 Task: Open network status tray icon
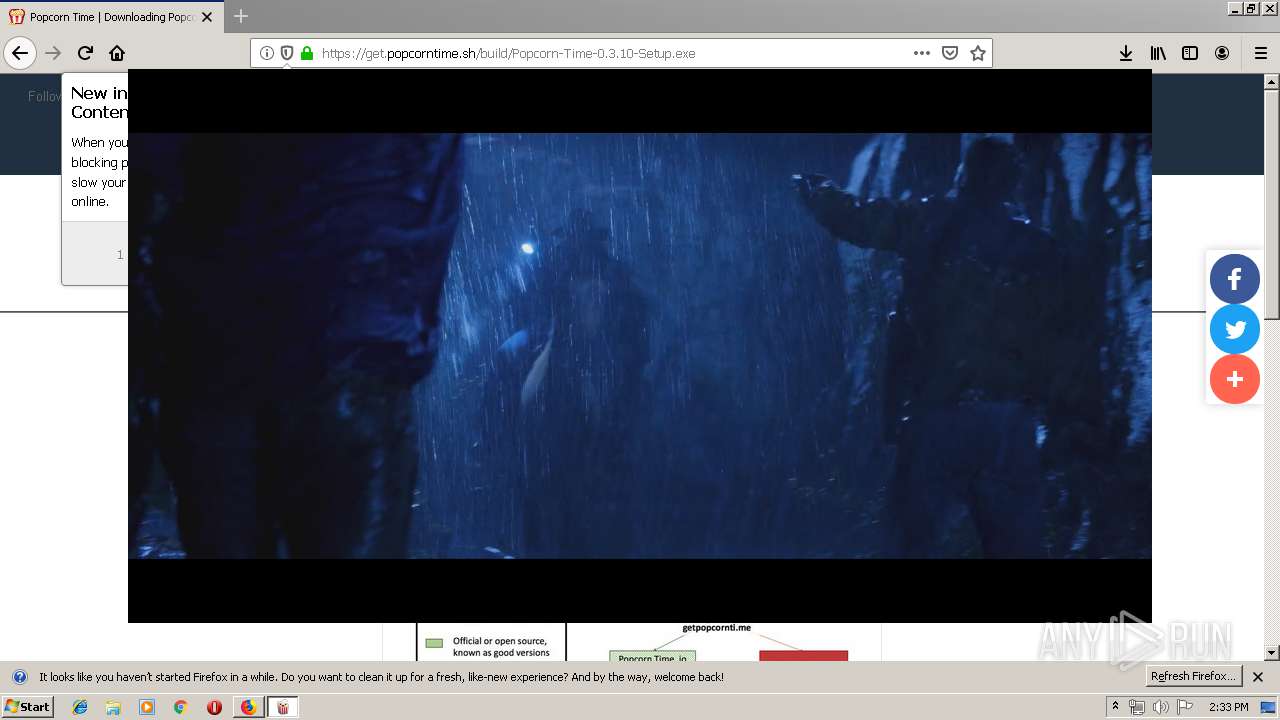point(1137,707)
